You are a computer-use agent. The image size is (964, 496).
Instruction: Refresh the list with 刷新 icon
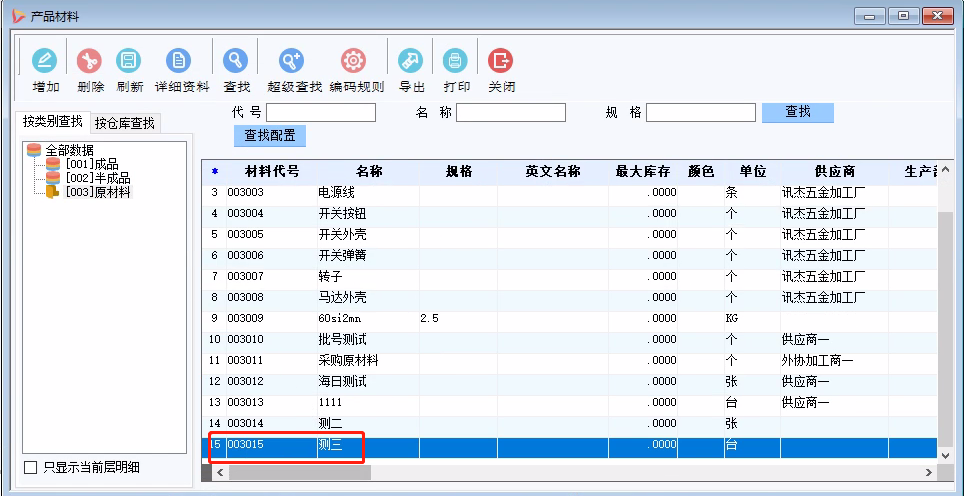pyautogui.click(x=128, y=61)
